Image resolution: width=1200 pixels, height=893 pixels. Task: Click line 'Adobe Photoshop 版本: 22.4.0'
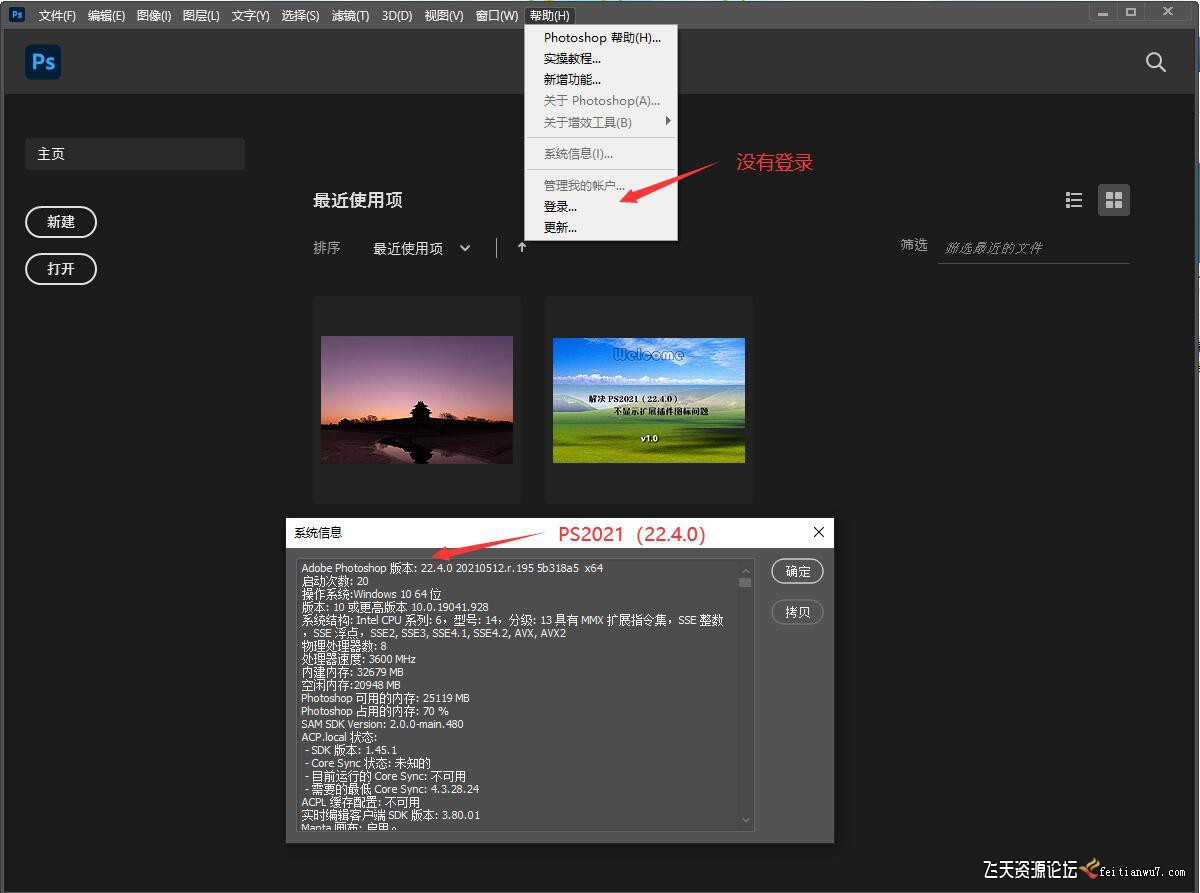(452, 568)
